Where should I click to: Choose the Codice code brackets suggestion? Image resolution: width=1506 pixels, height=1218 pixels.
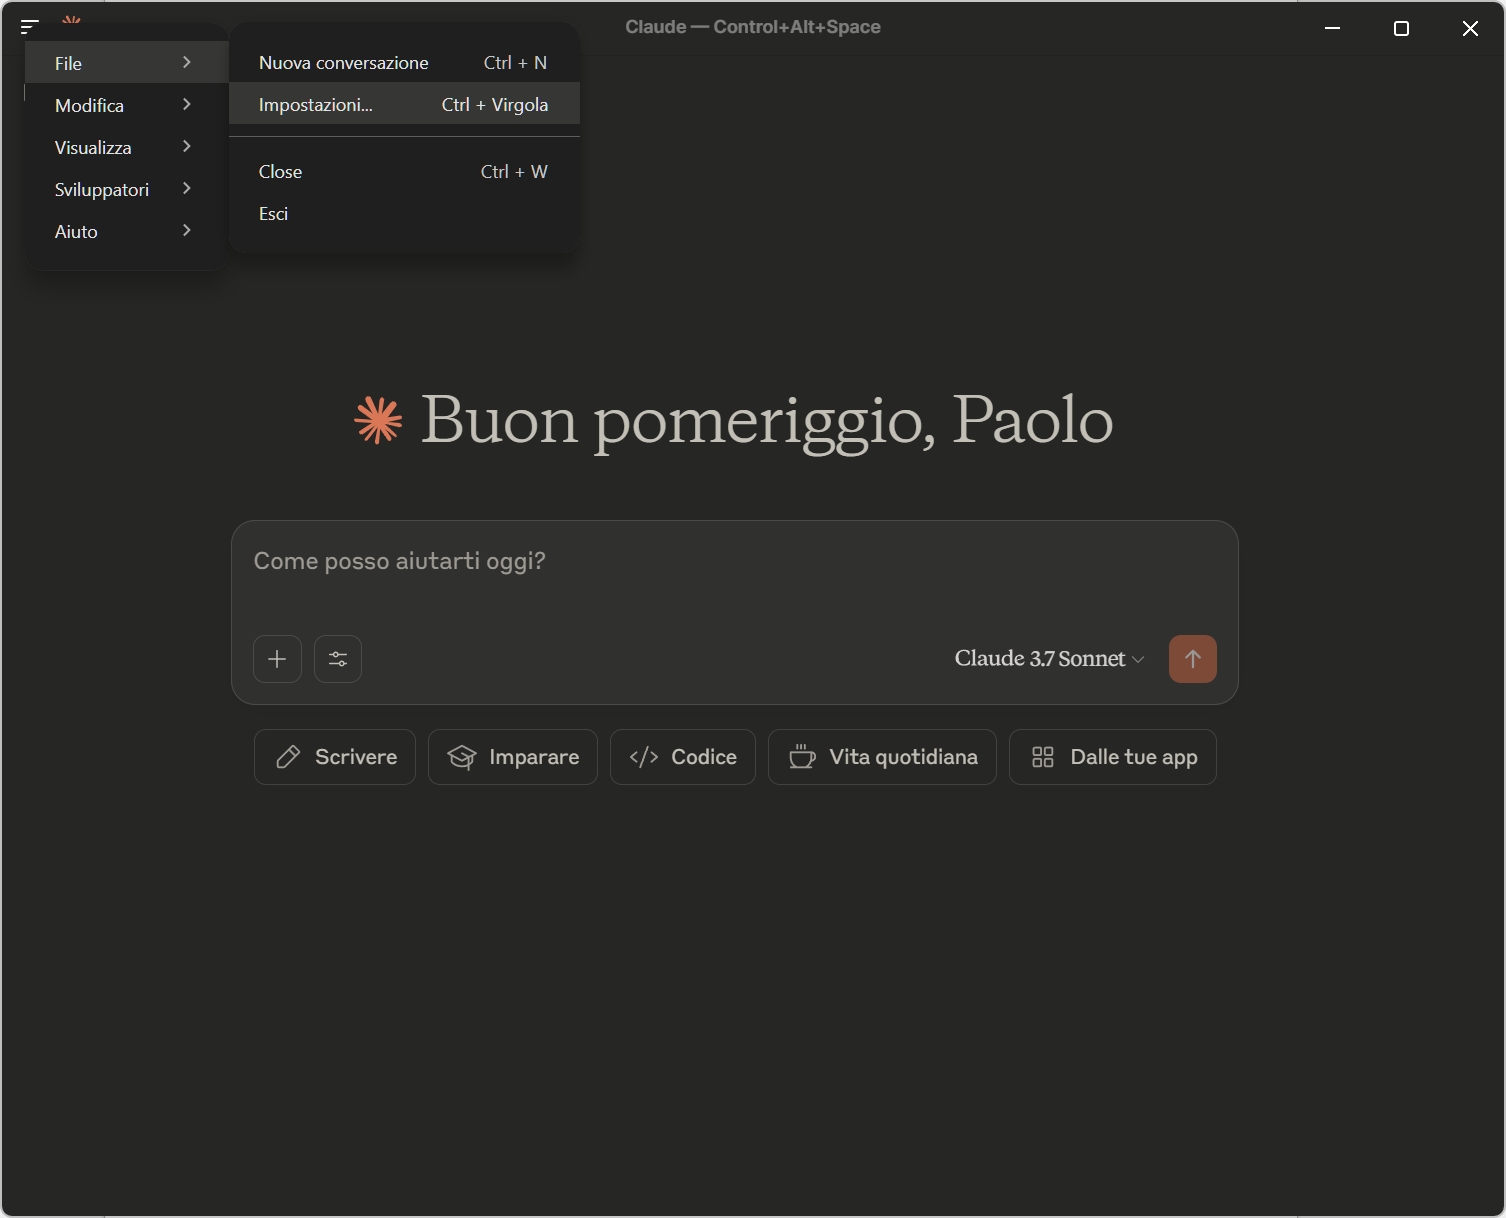(683, 757)
